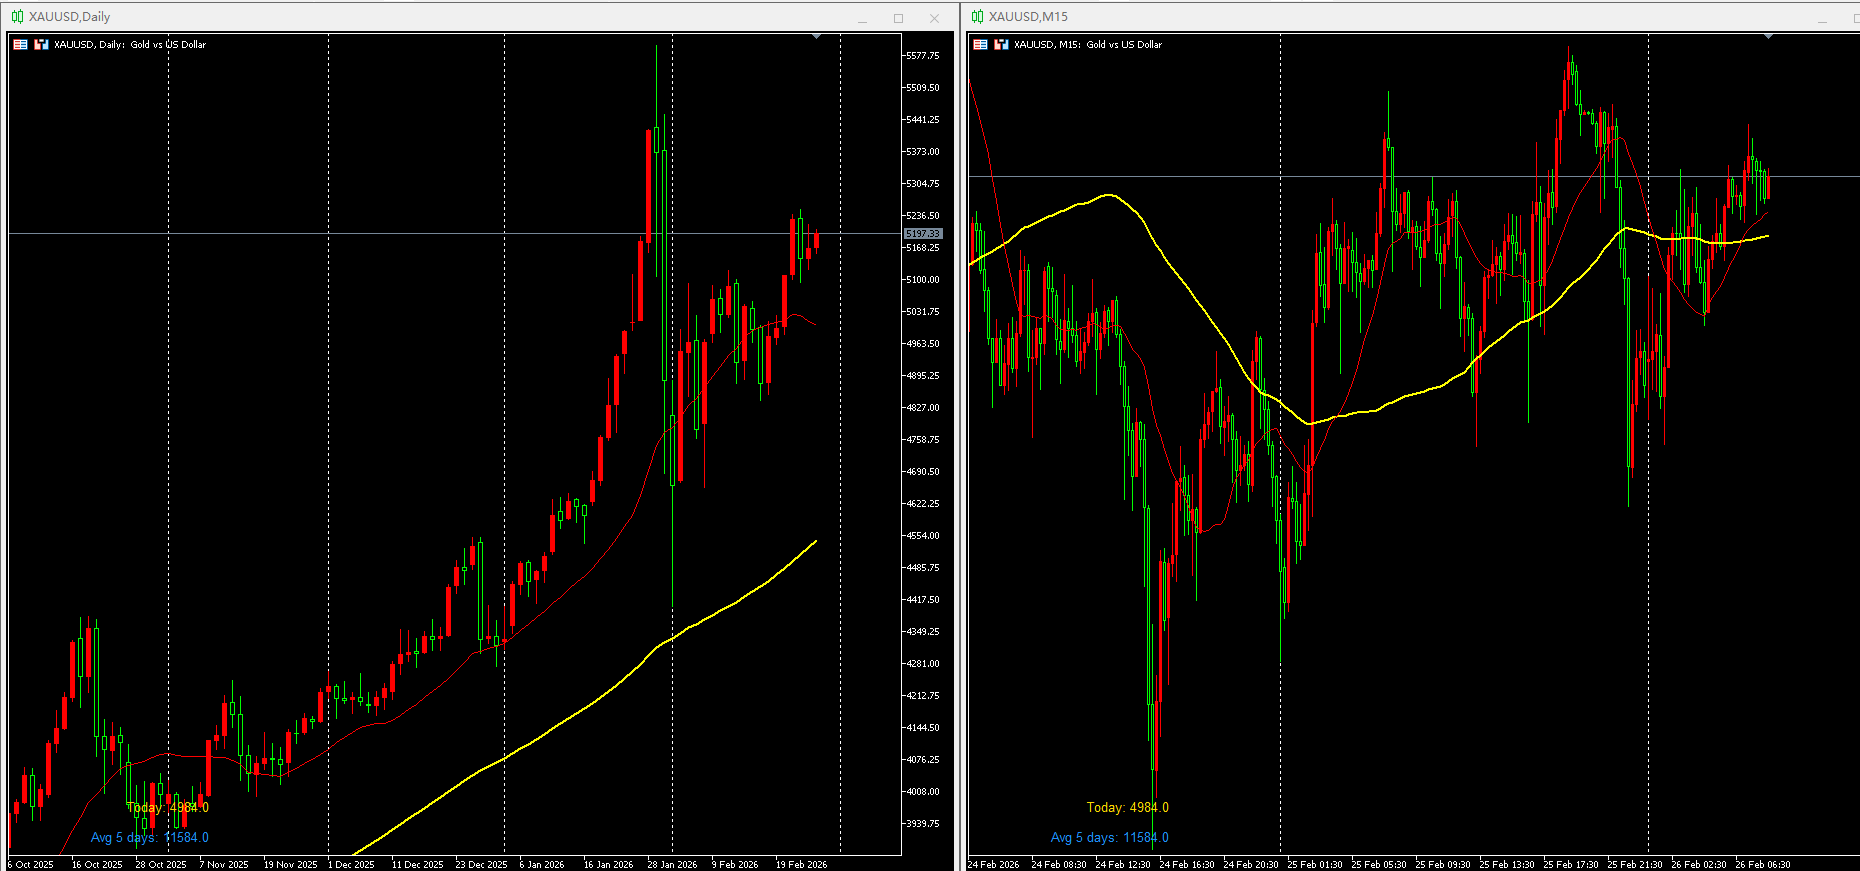This screenshot has width=1860, height=871.
Task: Click the chart shift triangle on Daily chart
Action: click(817, 37)
